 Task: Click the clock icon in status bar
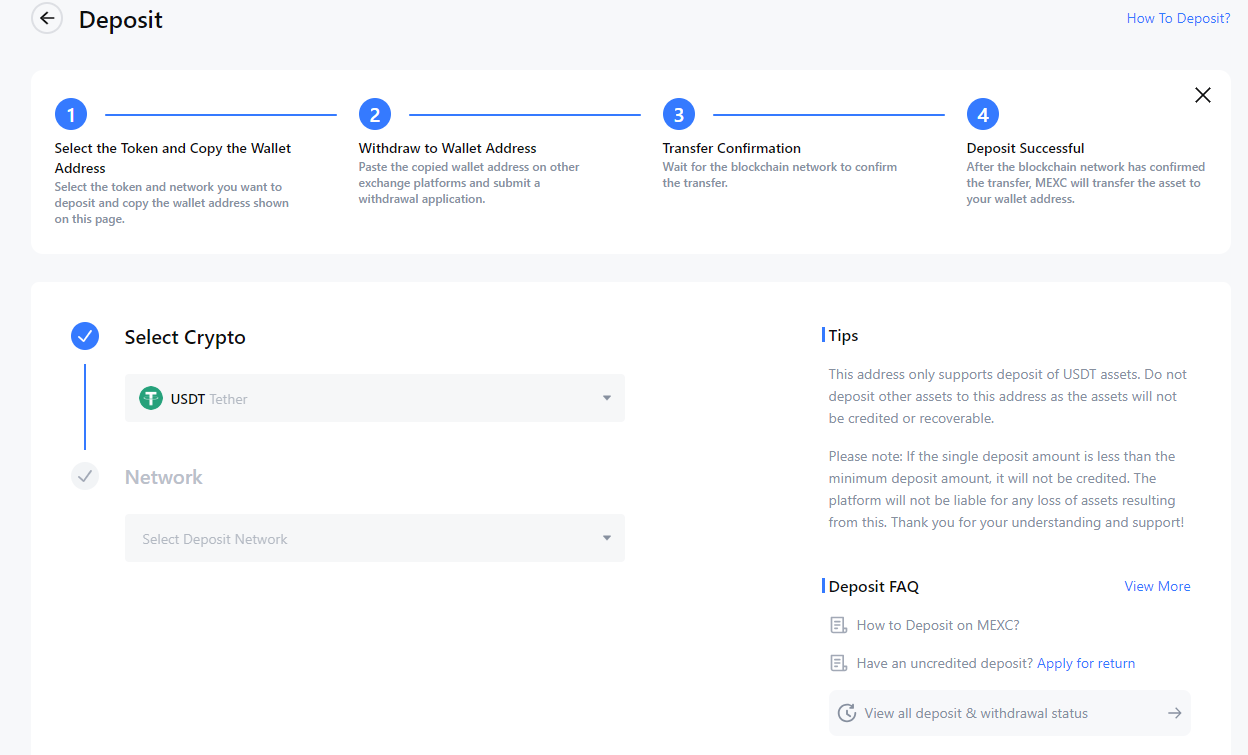click(847, 713)
